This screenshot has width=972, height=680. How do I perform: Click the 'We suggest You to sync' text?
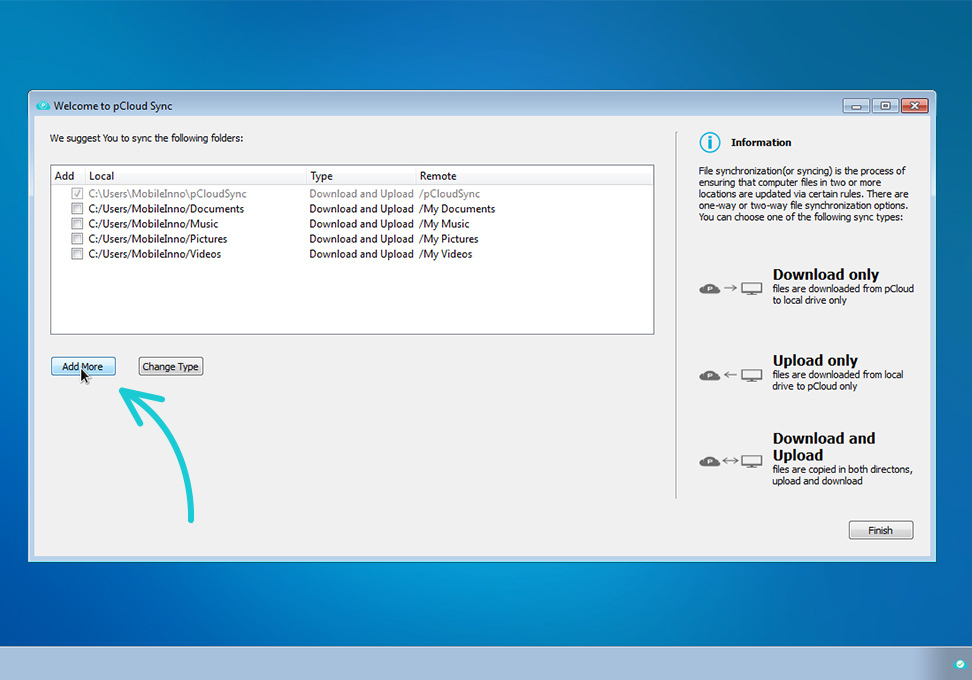point(146,138)
